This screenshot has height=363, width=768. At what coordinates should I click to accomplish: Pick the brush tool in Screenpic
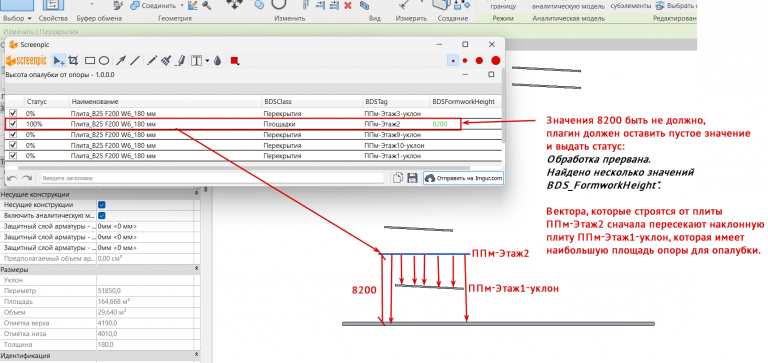tap(167, 61)
